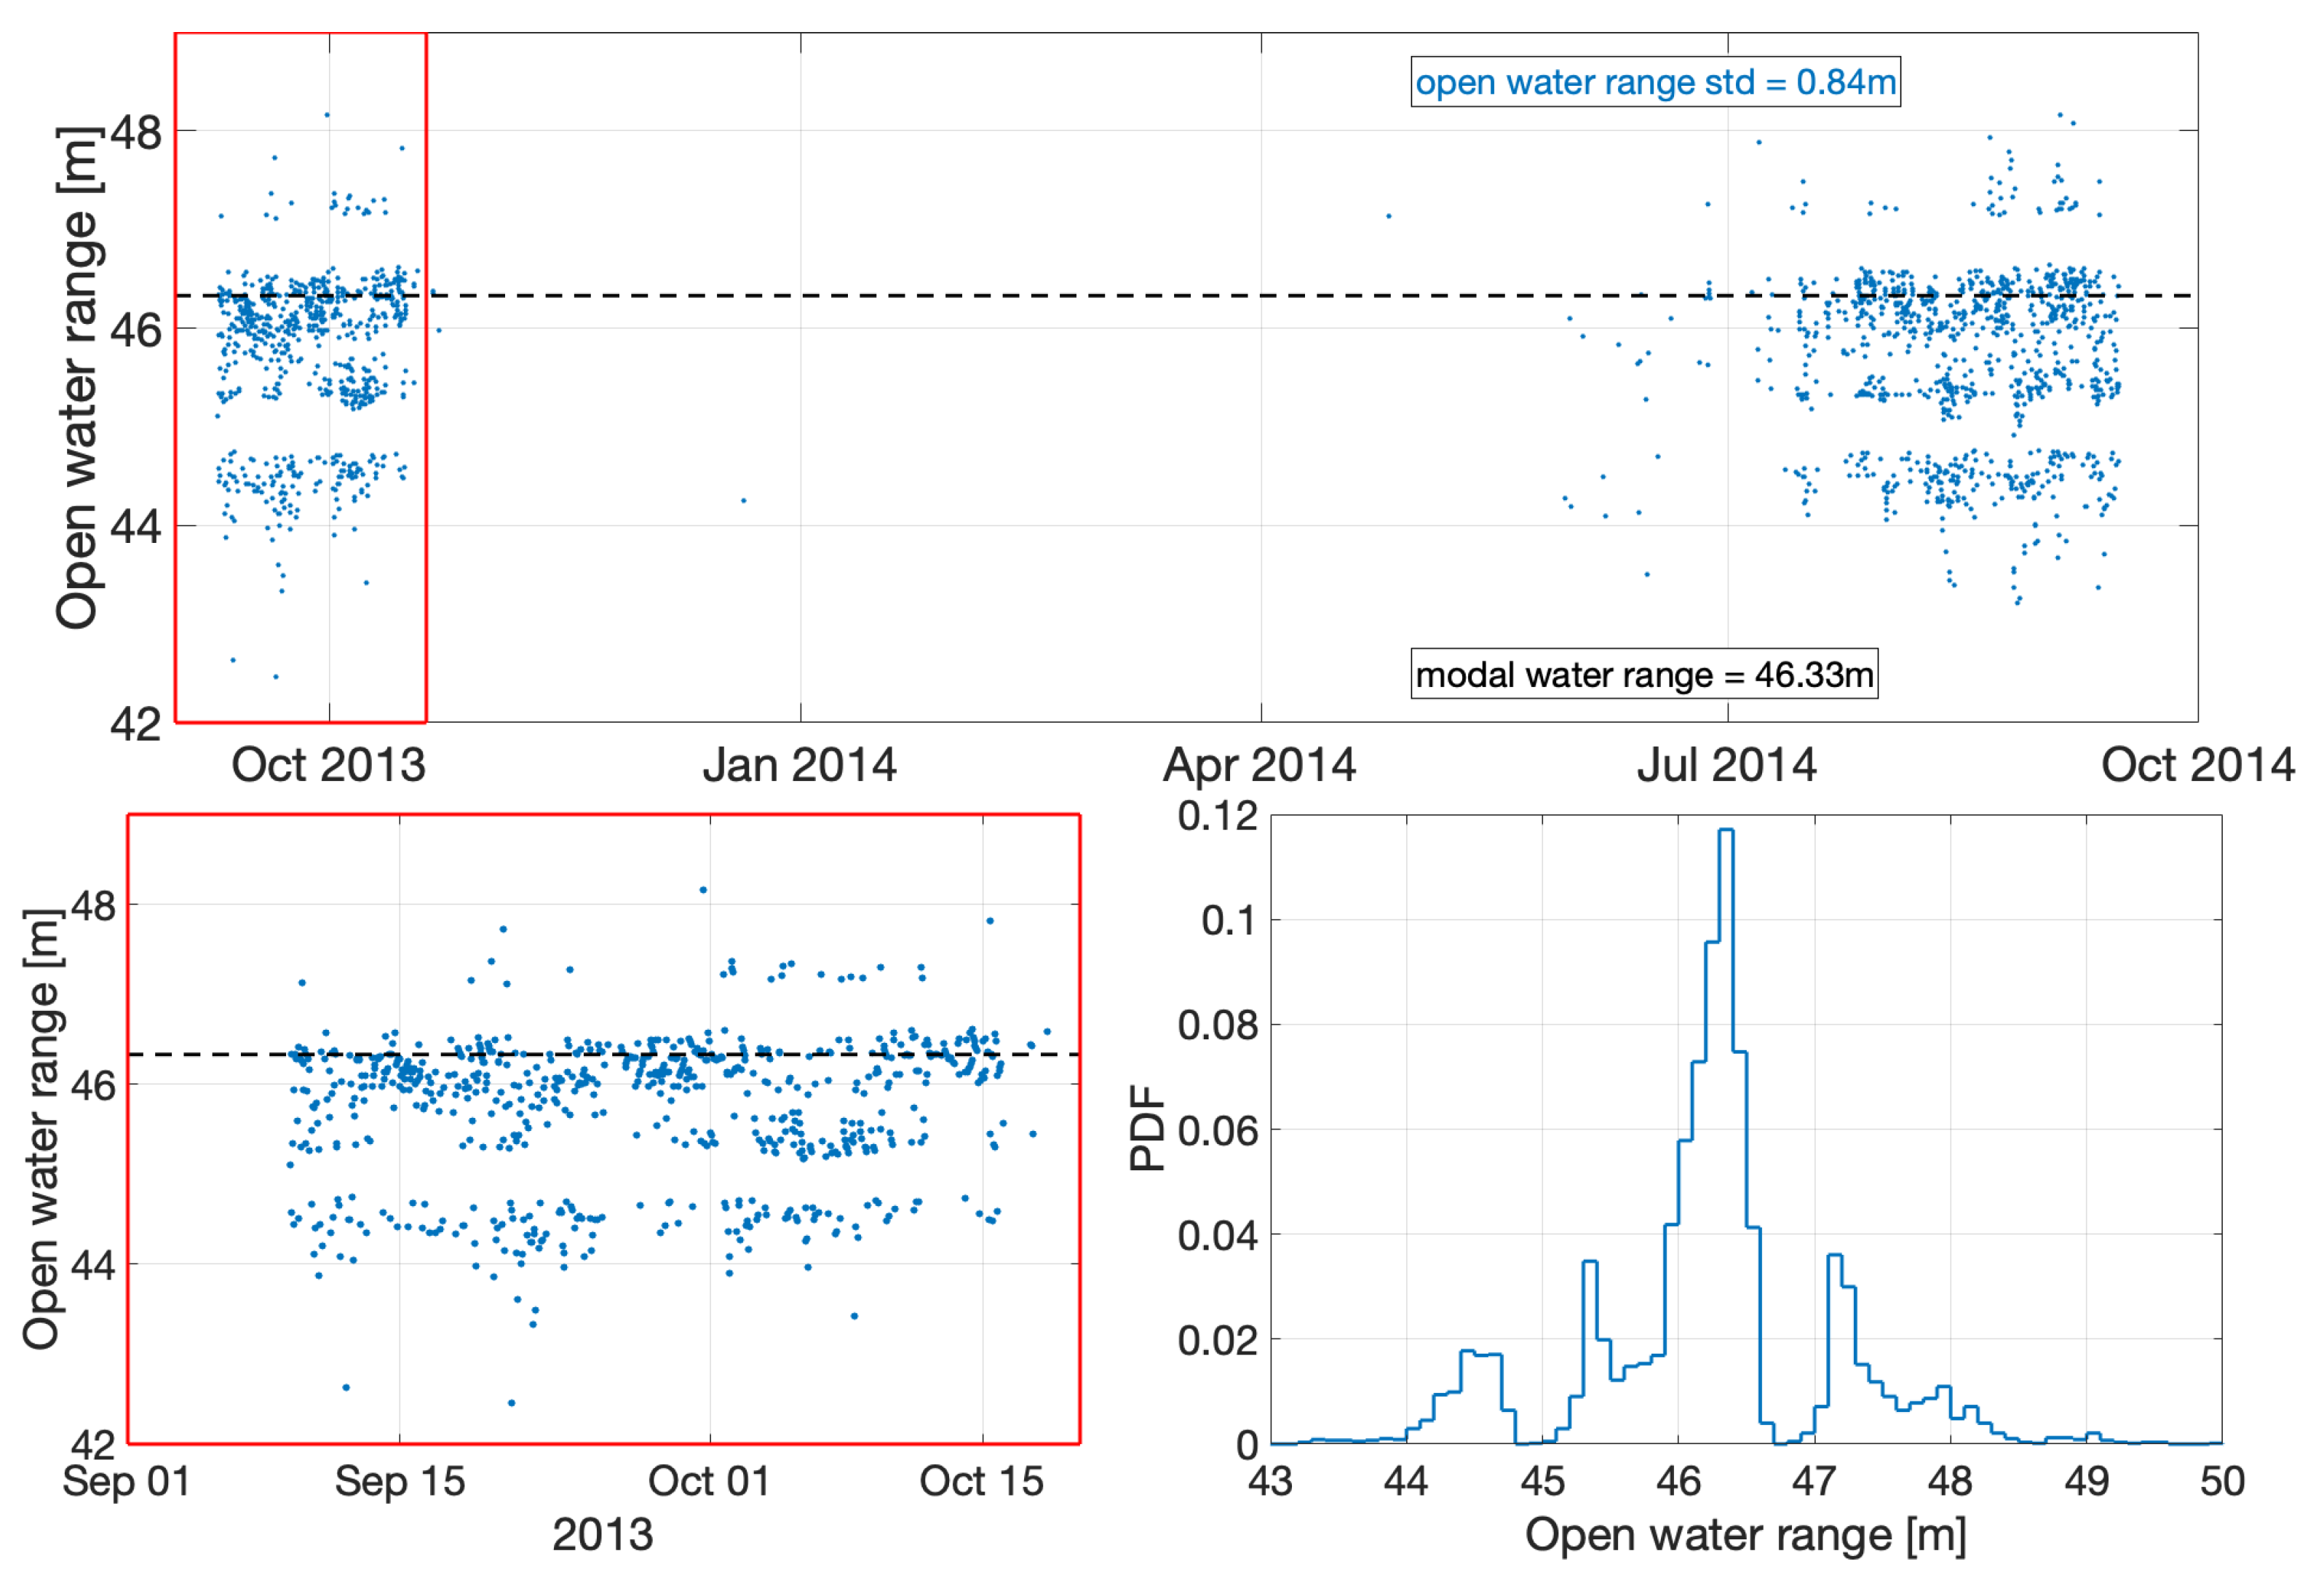2324x1591 pixels.
Task: Click the '43' tick label on histogram x-axis
Action: tap(1270, 1481)
